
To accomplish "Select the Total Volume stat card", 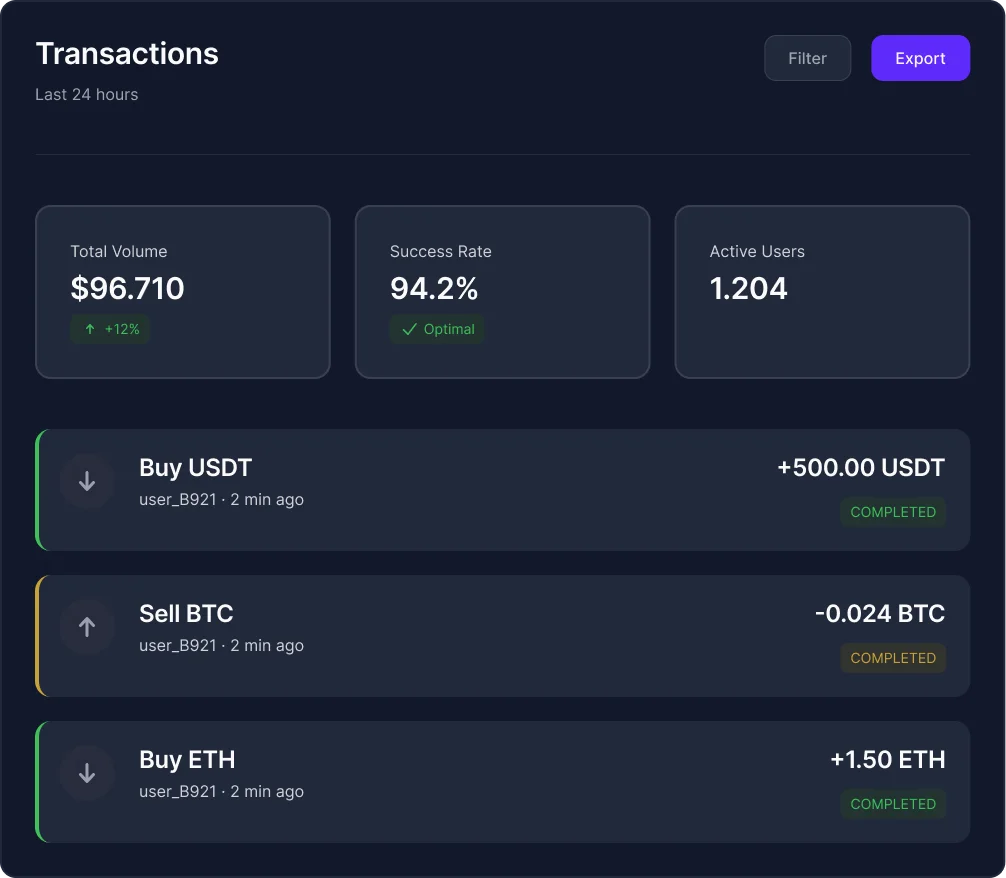I will pos(182,292).
